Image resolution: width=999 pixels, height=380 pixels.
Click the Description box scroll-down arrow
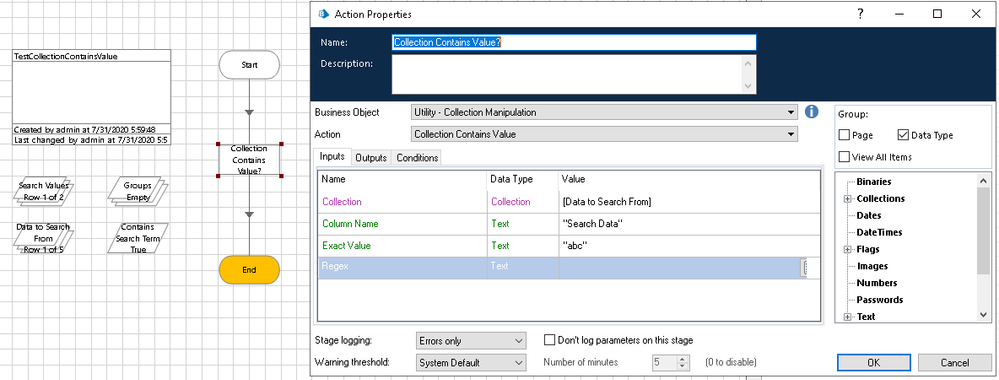point(749,87)
